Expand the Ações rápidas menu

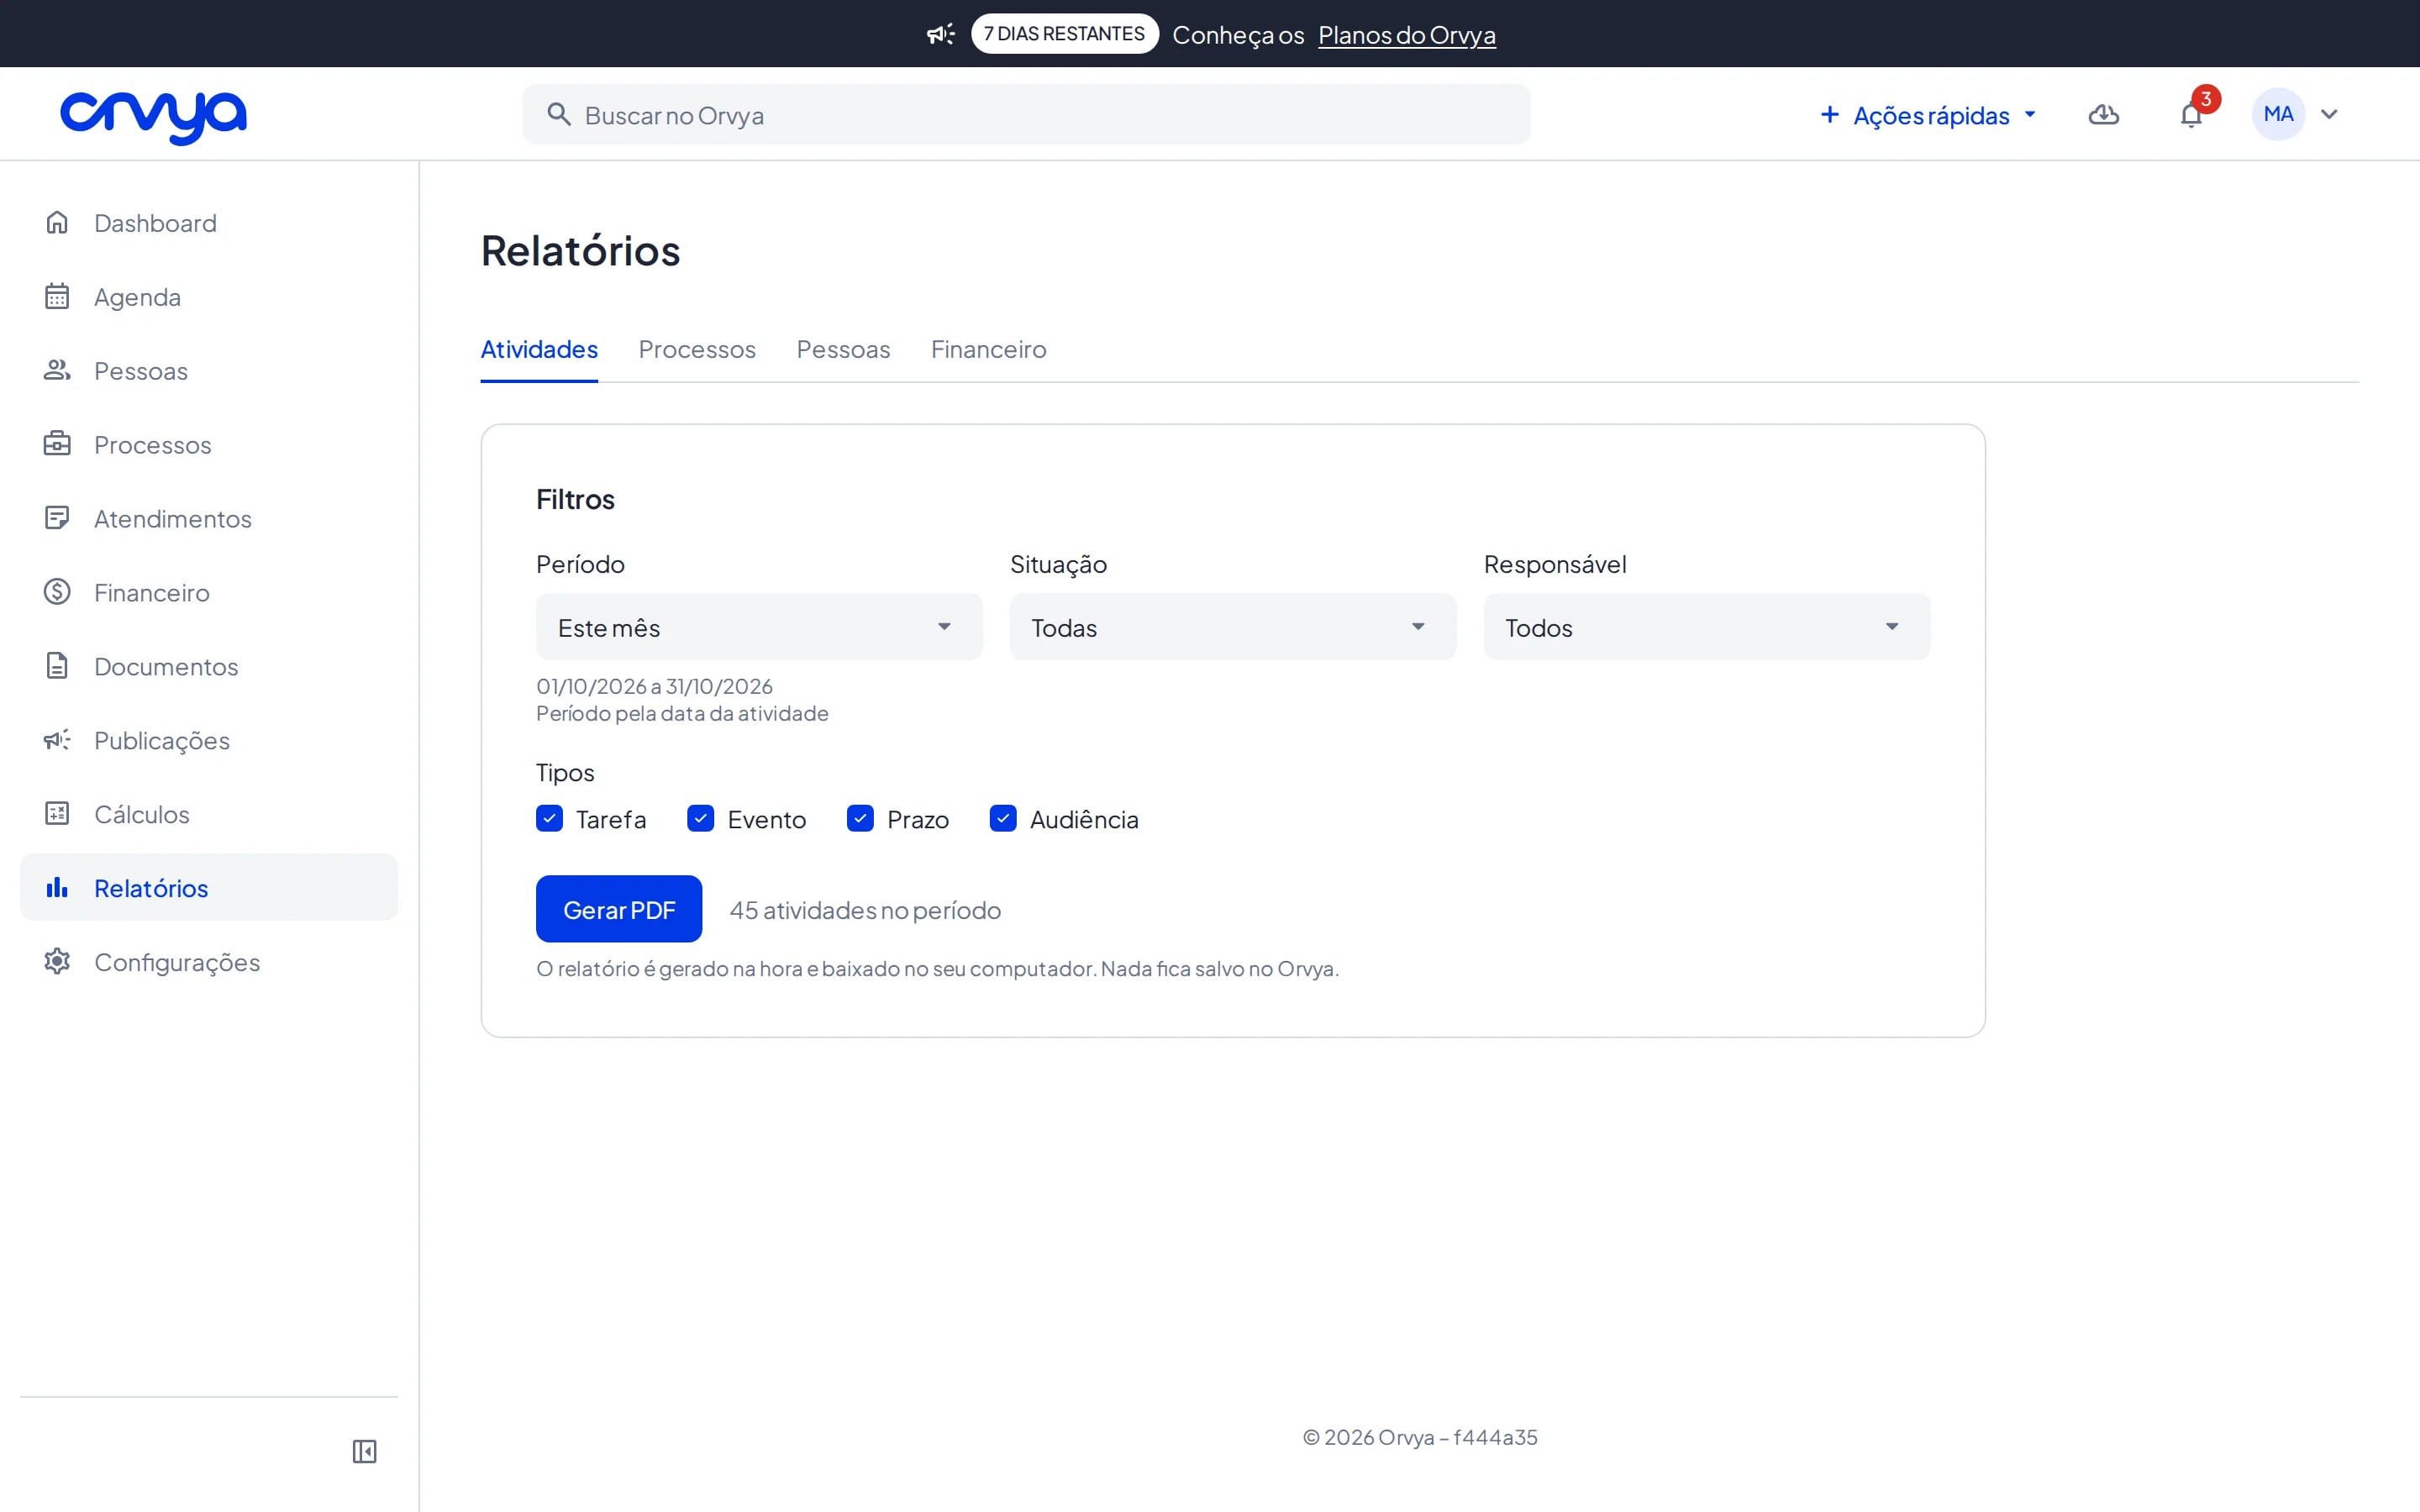[x=1928, y=115]
